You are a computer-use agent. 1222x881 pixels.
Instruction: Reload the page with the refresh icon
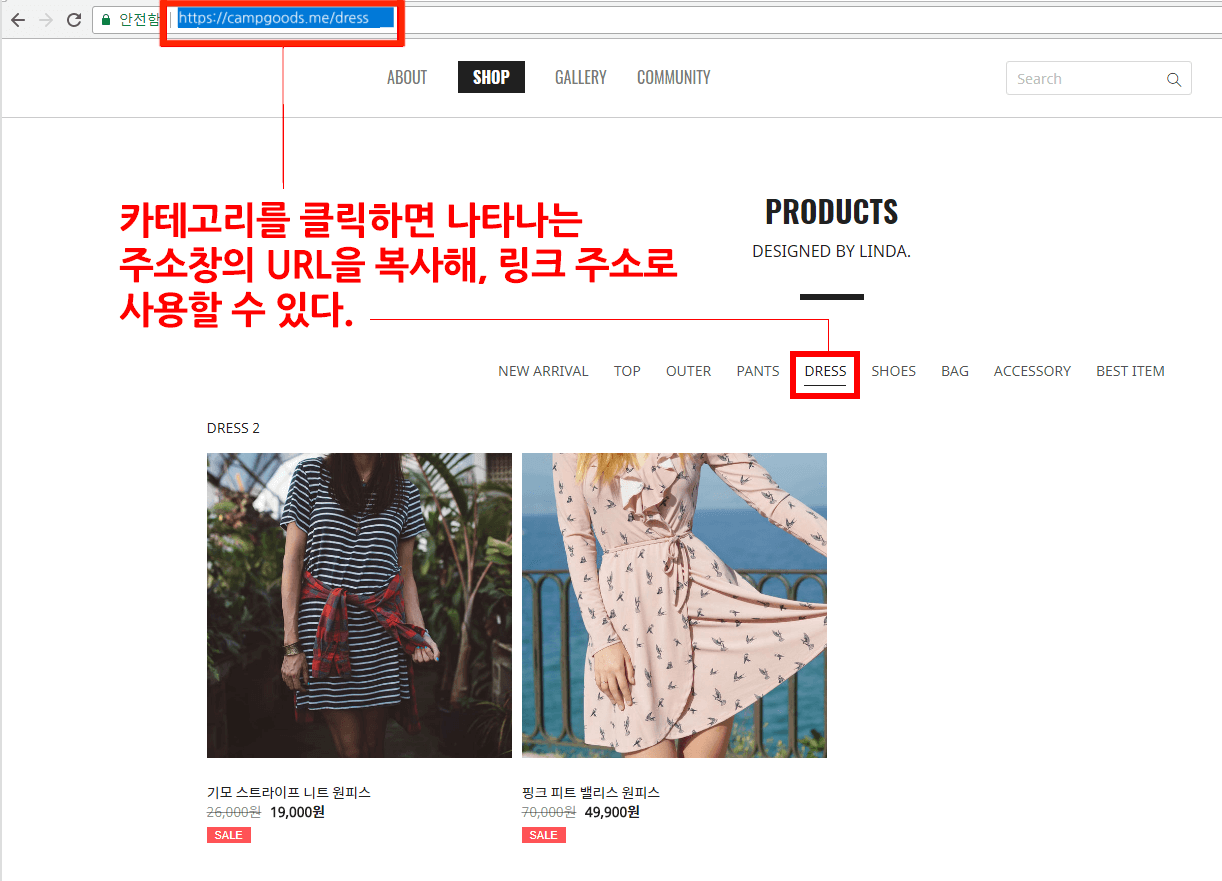tap(73, 19)
